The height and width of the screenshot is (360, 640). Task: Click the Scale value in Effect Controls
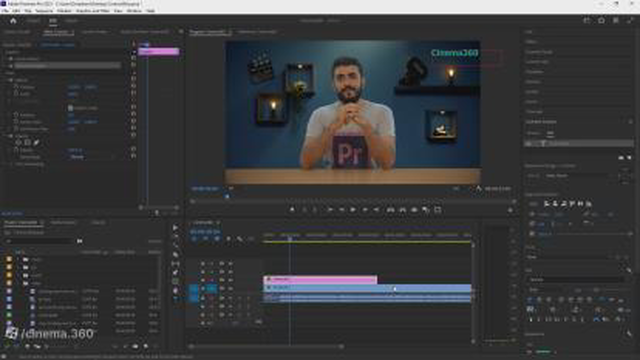tap(73, 94)
